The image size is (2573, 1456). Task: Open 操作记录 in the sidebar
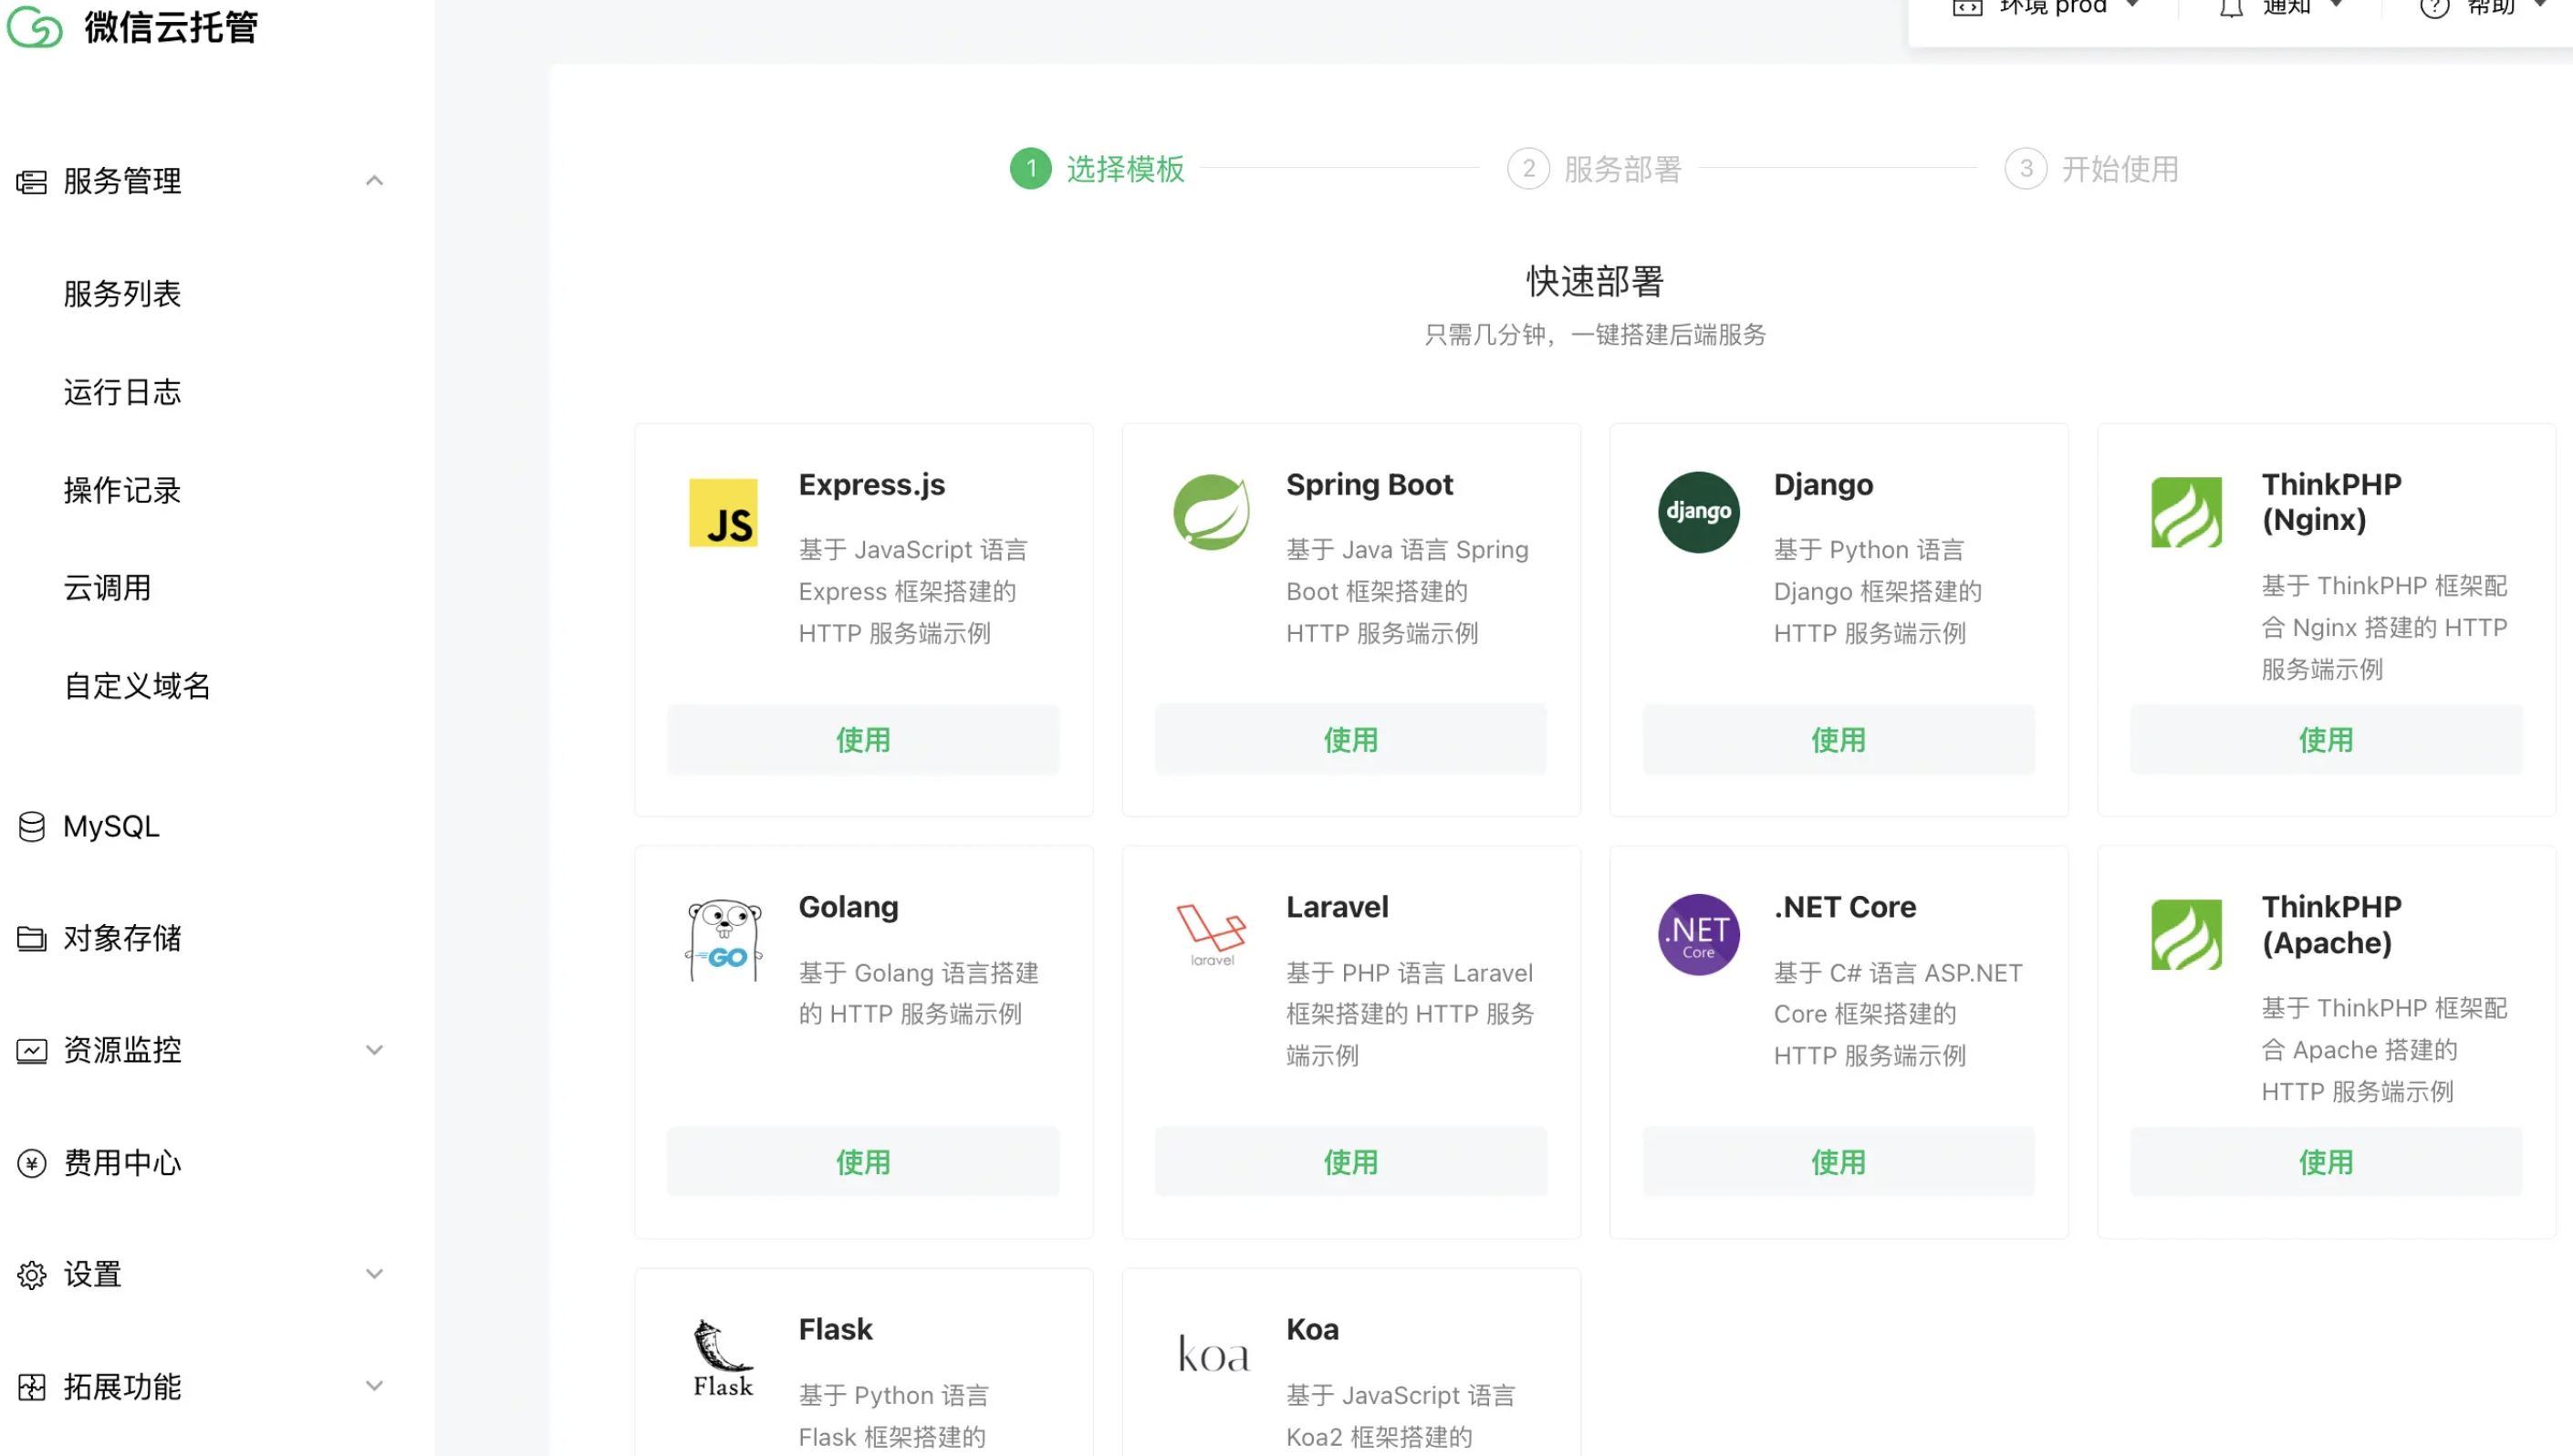click(122, 490)
